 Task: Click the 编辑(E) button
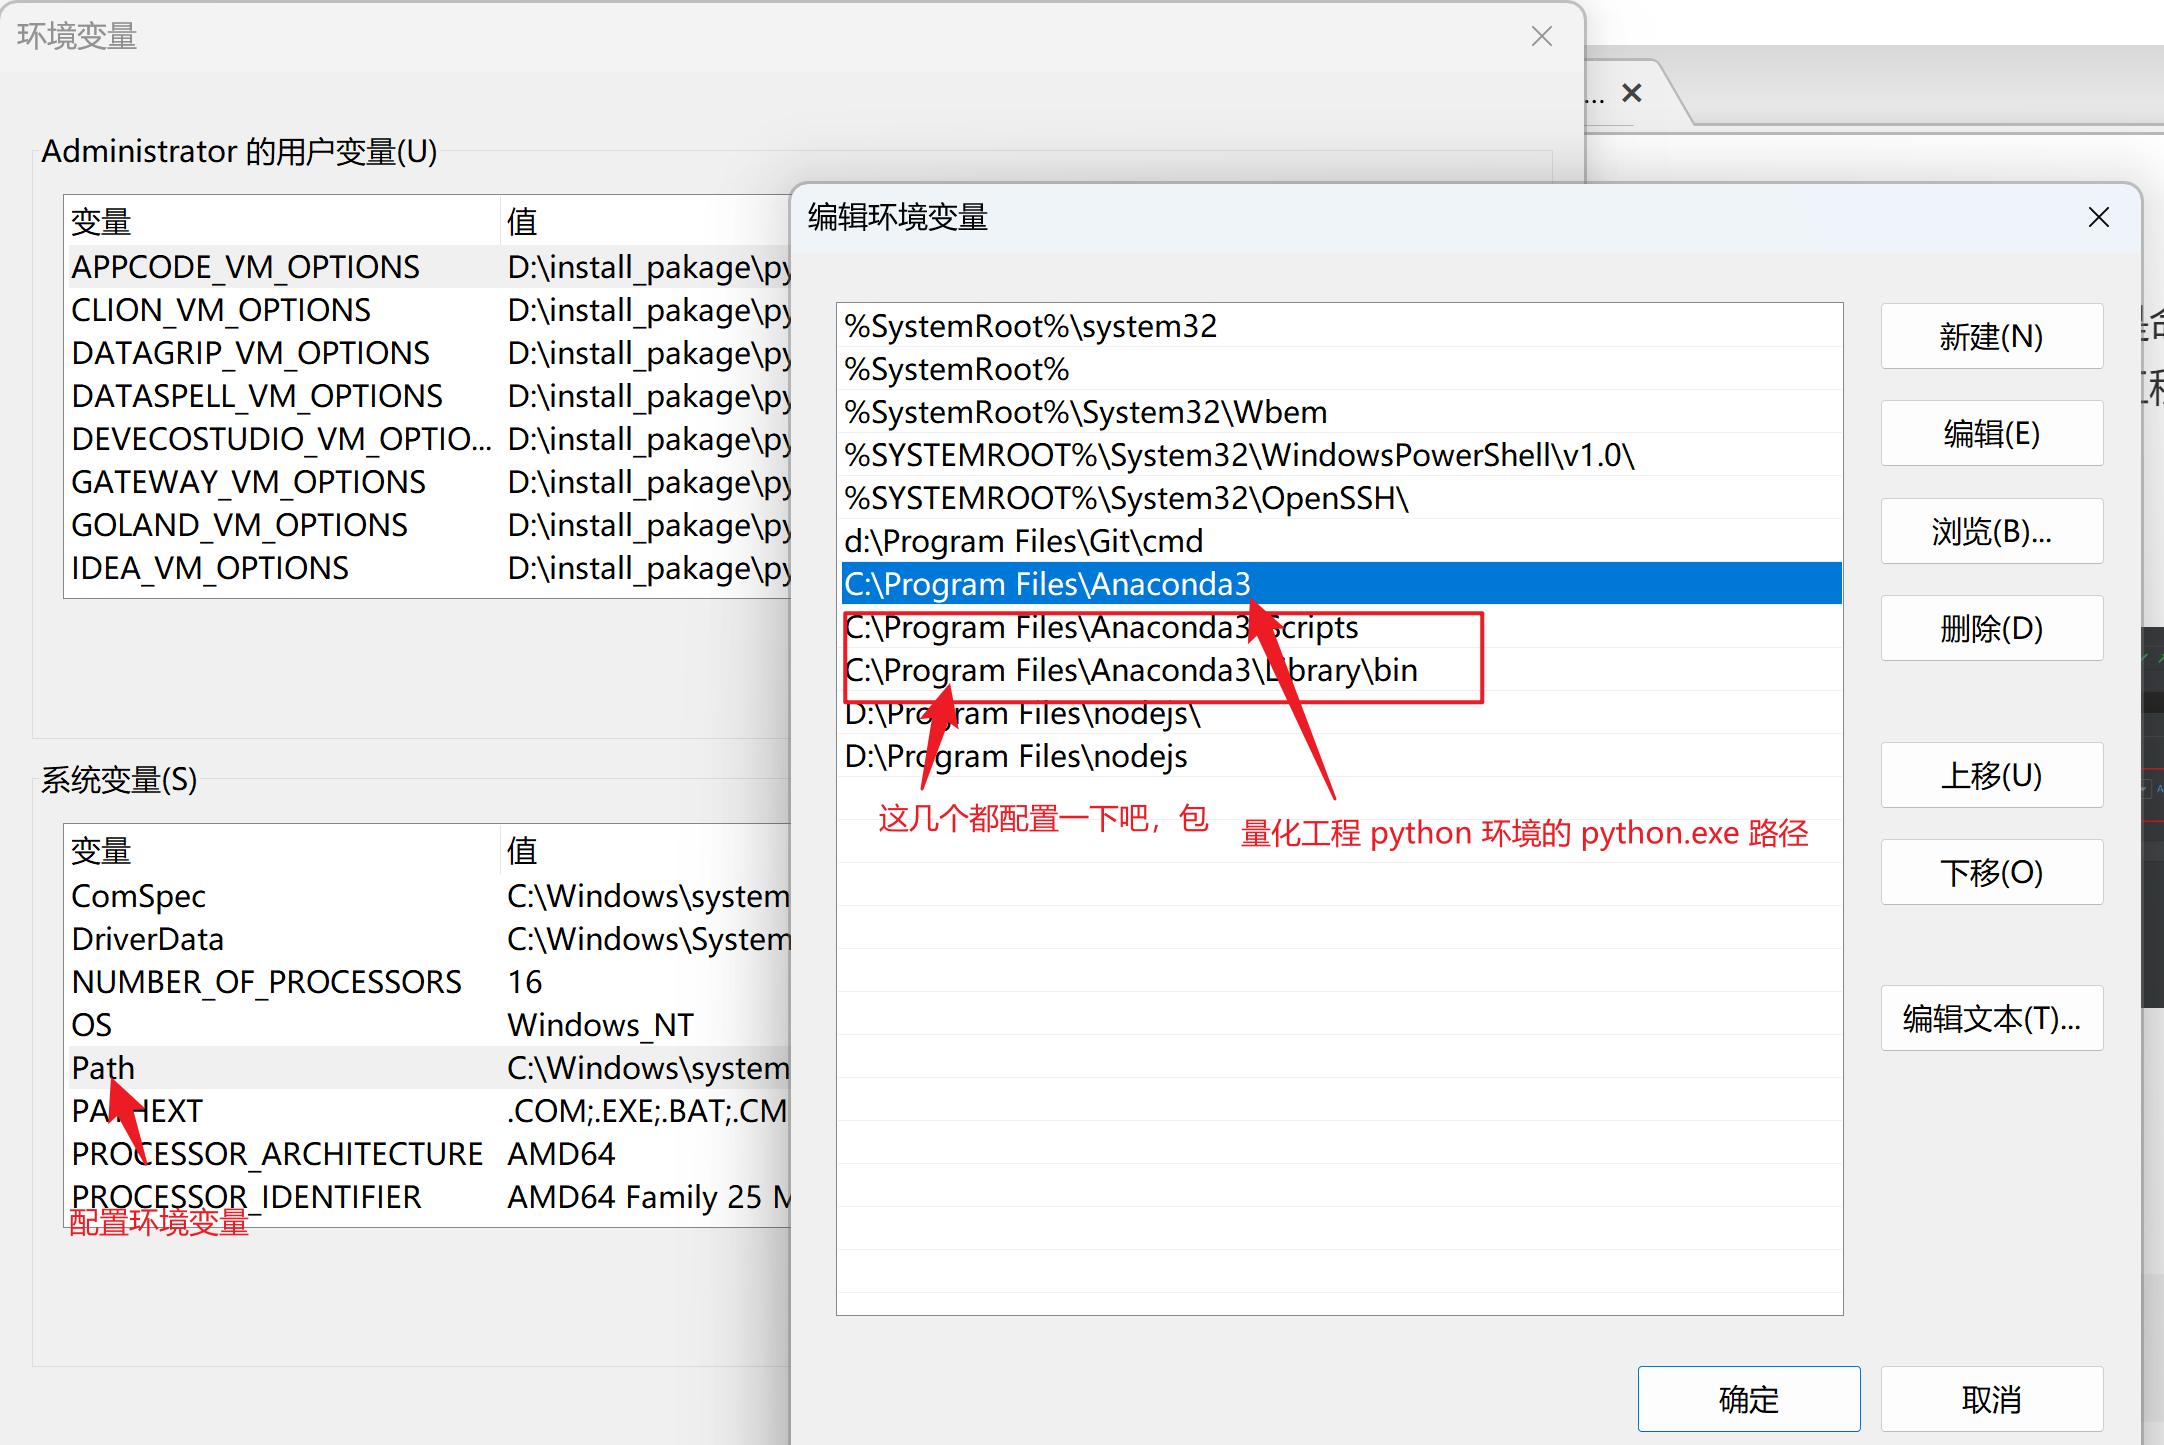(x=1990, y=434)
